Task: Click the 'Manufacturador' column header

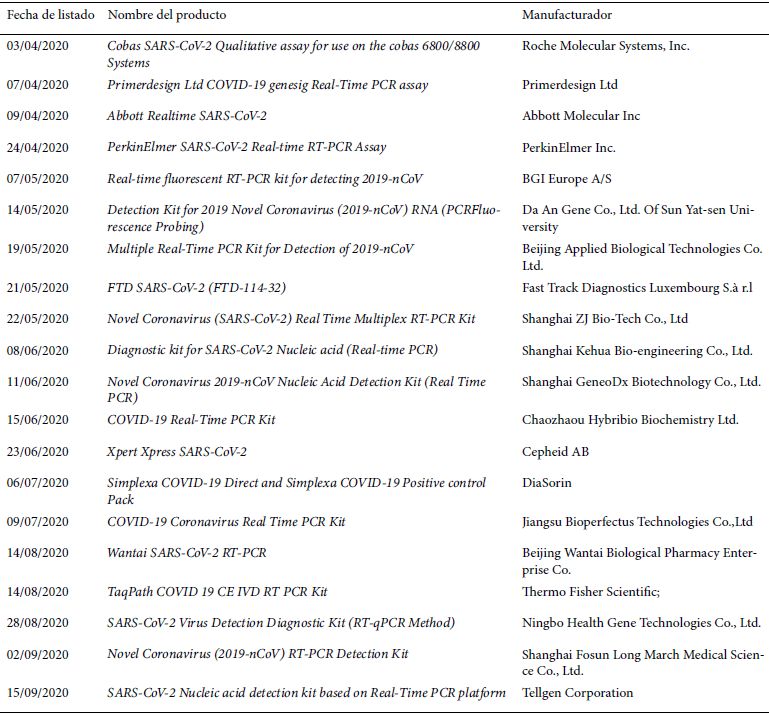Action: pos(567,15)
